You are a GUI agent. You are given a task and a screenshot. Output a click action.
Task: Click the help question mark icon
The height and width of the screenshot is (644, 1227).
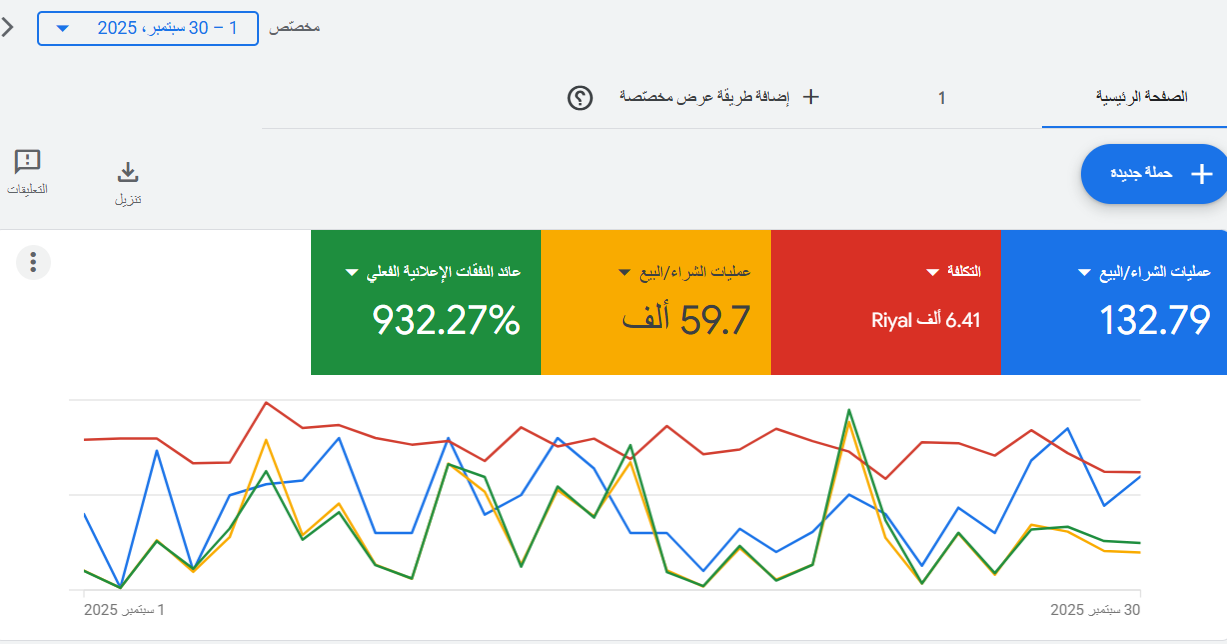point(580,98)
